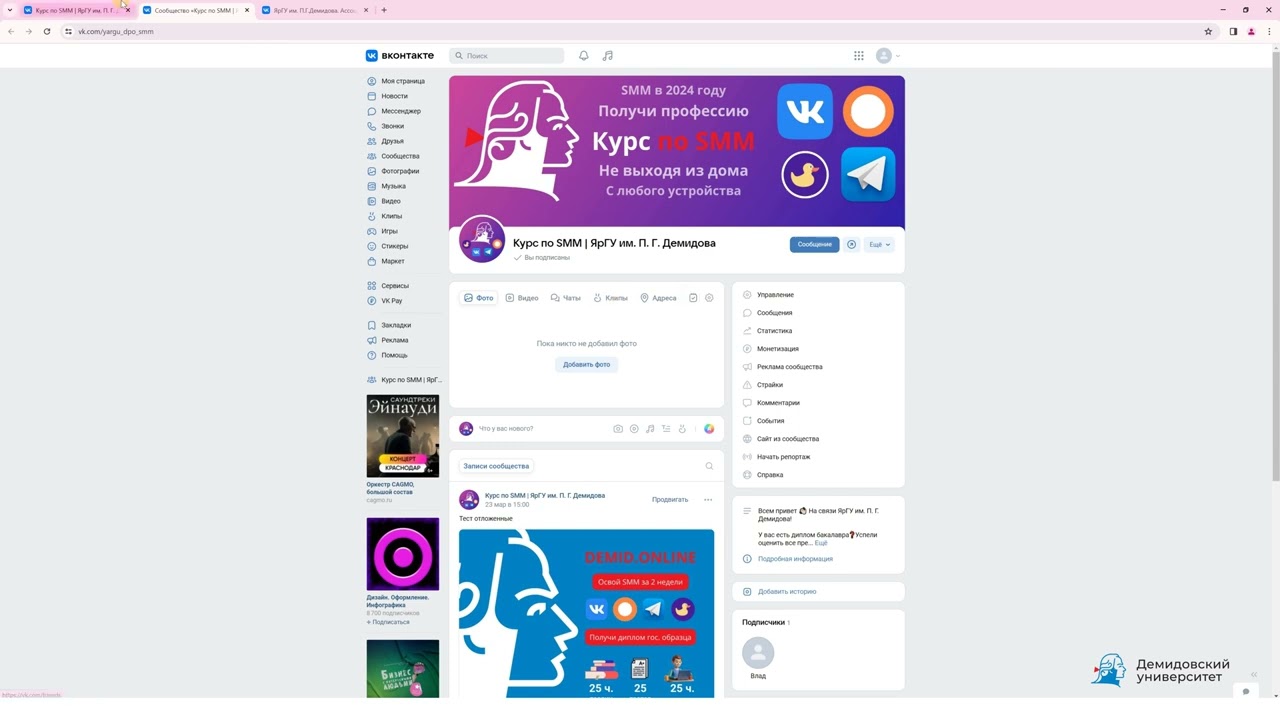Reload the page in the browser
1280x720 pixels.
pyautogui.click(x=46, y=31)
